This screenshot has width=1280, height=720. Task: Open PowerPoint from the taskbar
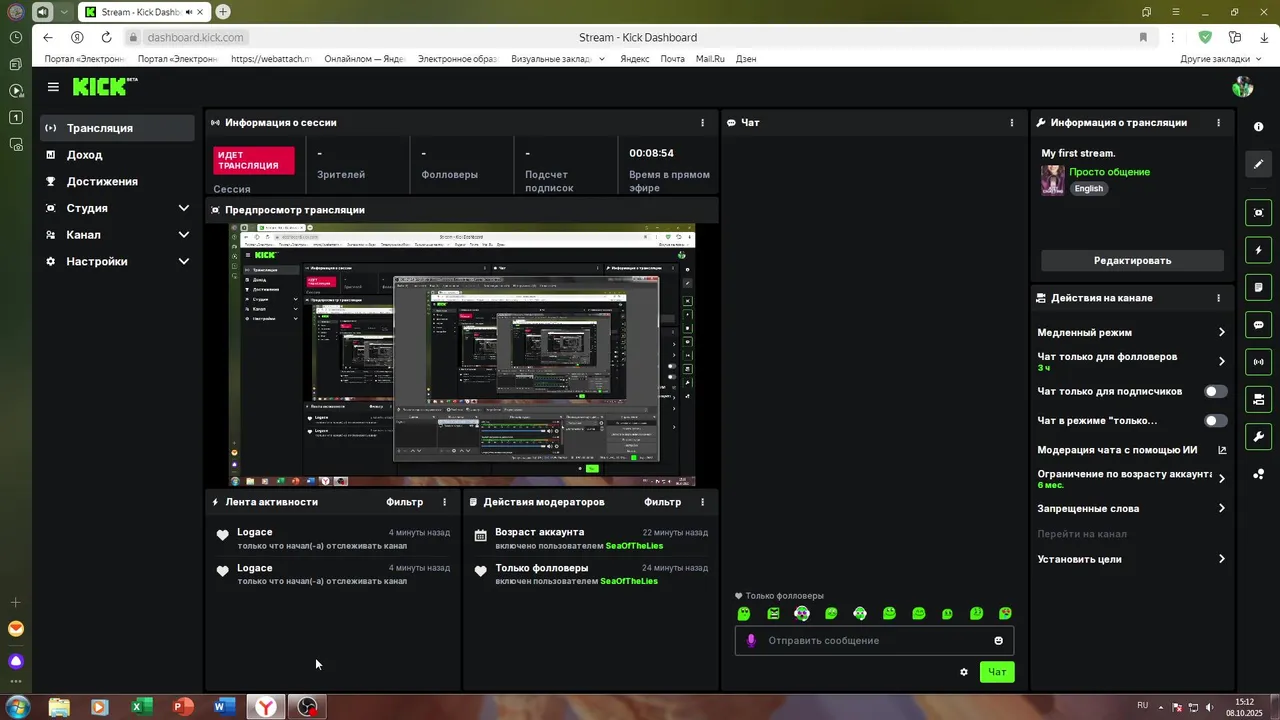point(182,707)
